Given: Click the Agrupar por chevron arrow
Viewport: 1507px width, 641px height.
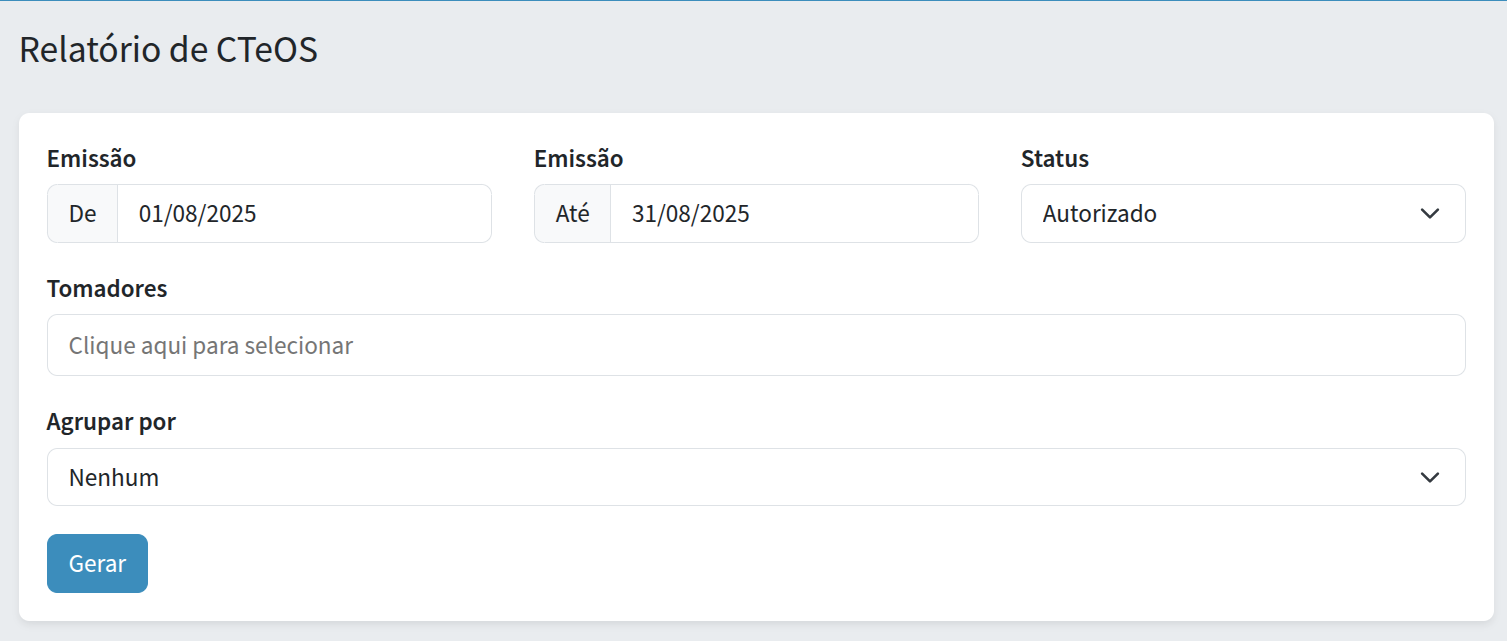Looking at the screenshot, I should (x=1429, y=477).
